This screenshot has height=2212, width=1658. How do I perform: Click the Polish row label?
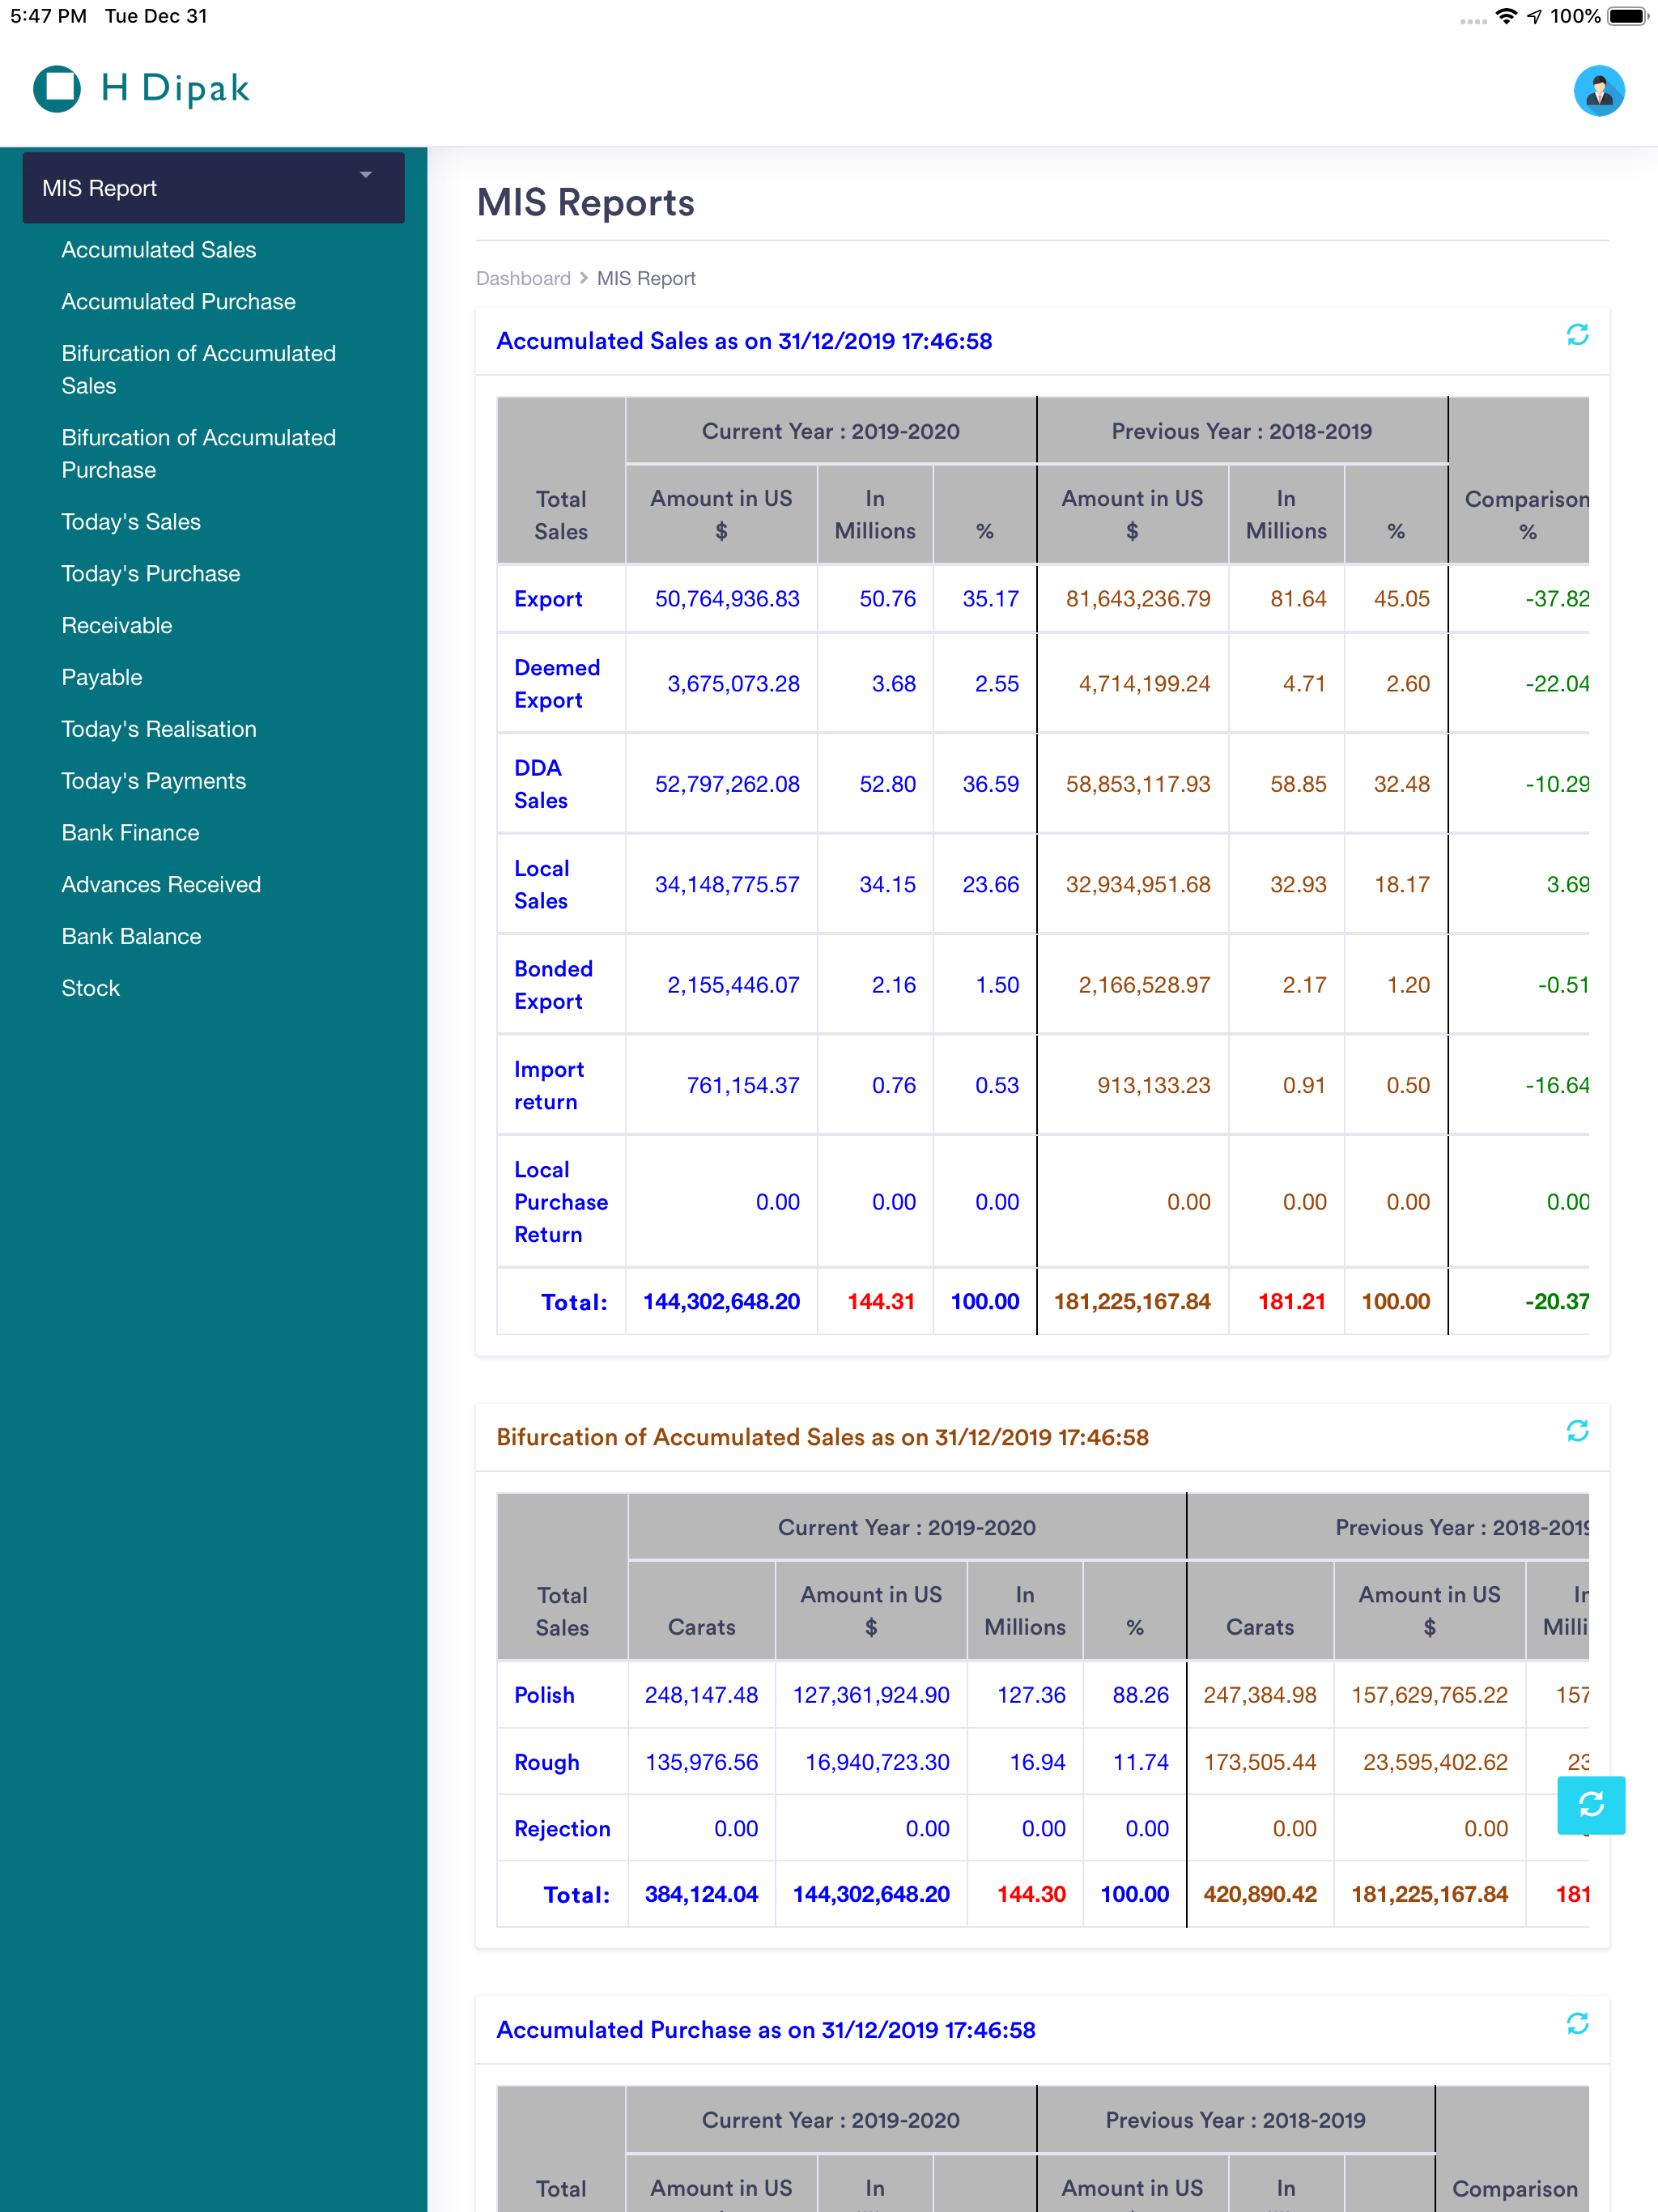click(544, 1695)
